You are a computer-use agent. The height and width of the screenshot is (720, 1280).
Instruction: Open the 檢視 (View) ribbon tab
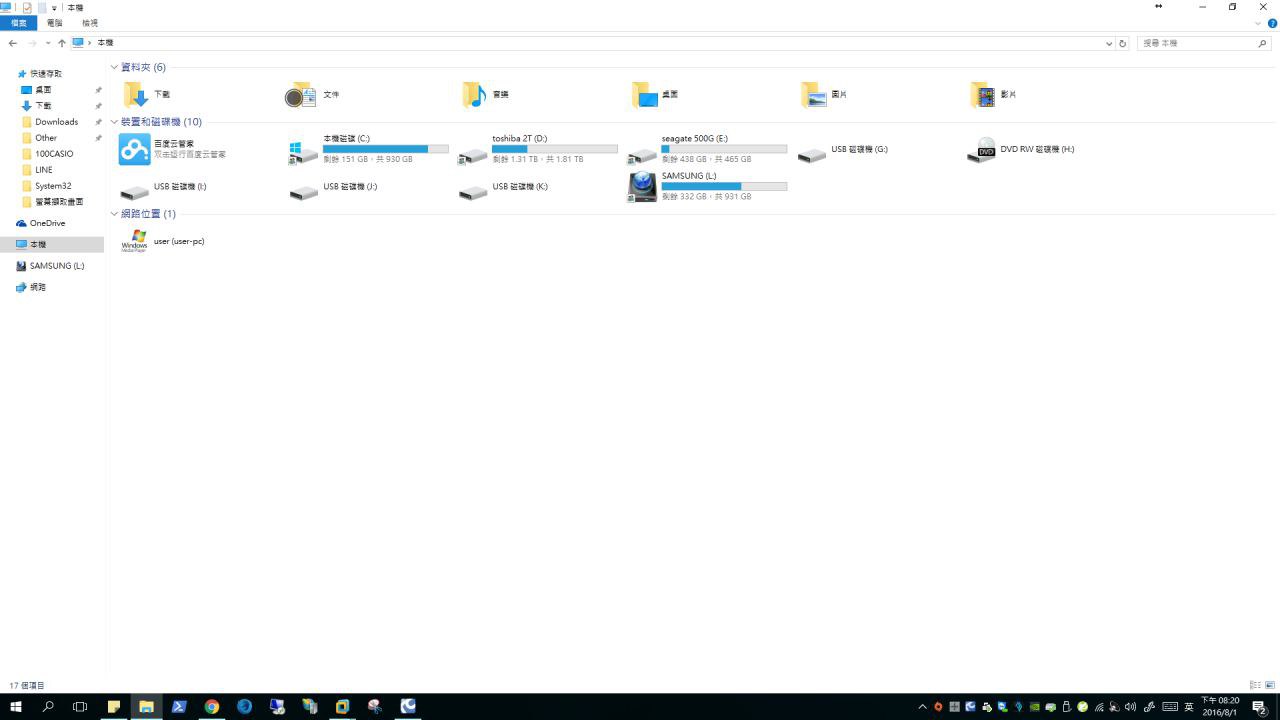(90, 23)
